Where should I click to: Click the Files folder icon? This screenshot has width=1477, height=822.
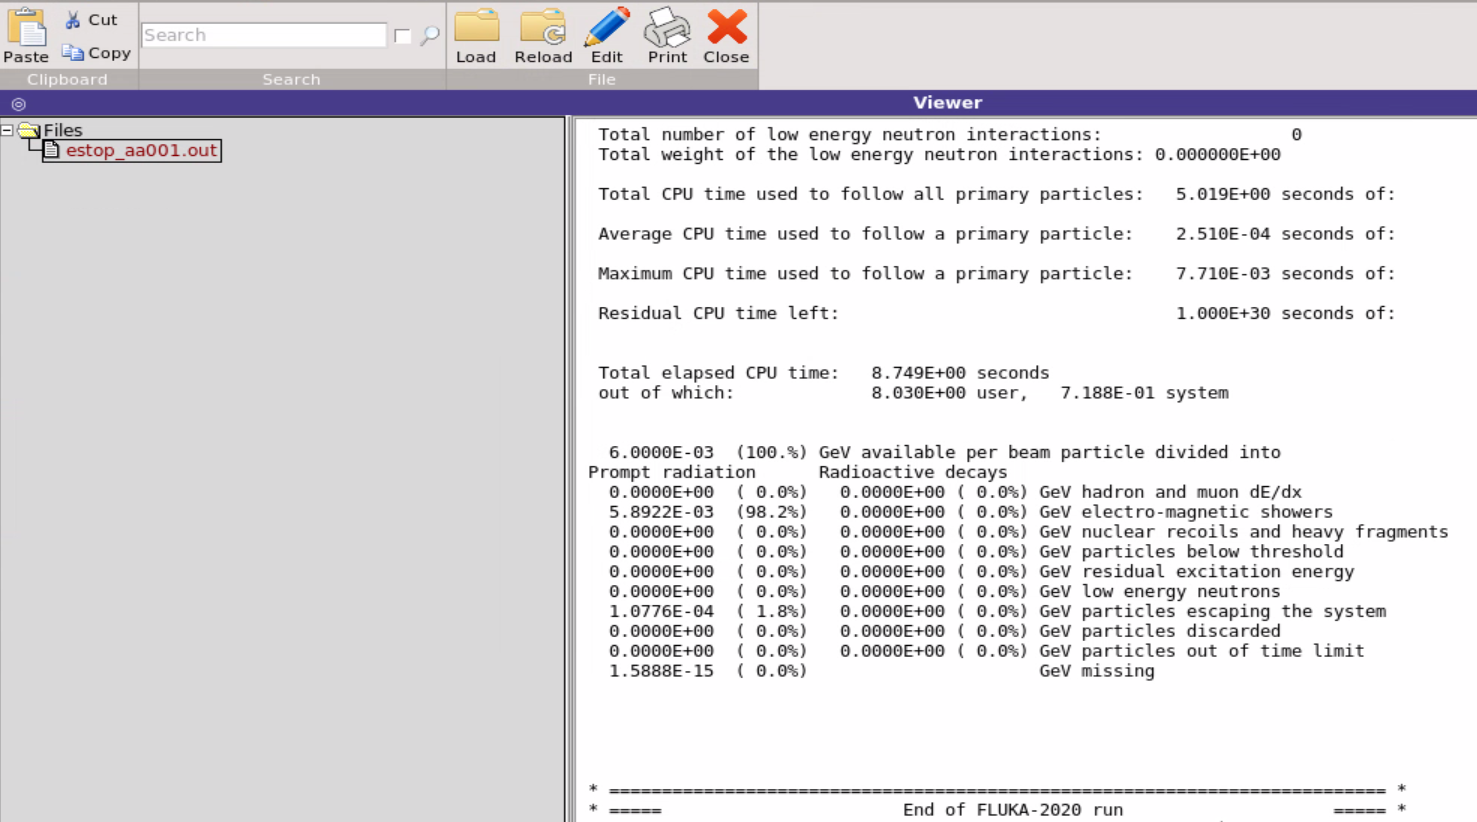29,130
